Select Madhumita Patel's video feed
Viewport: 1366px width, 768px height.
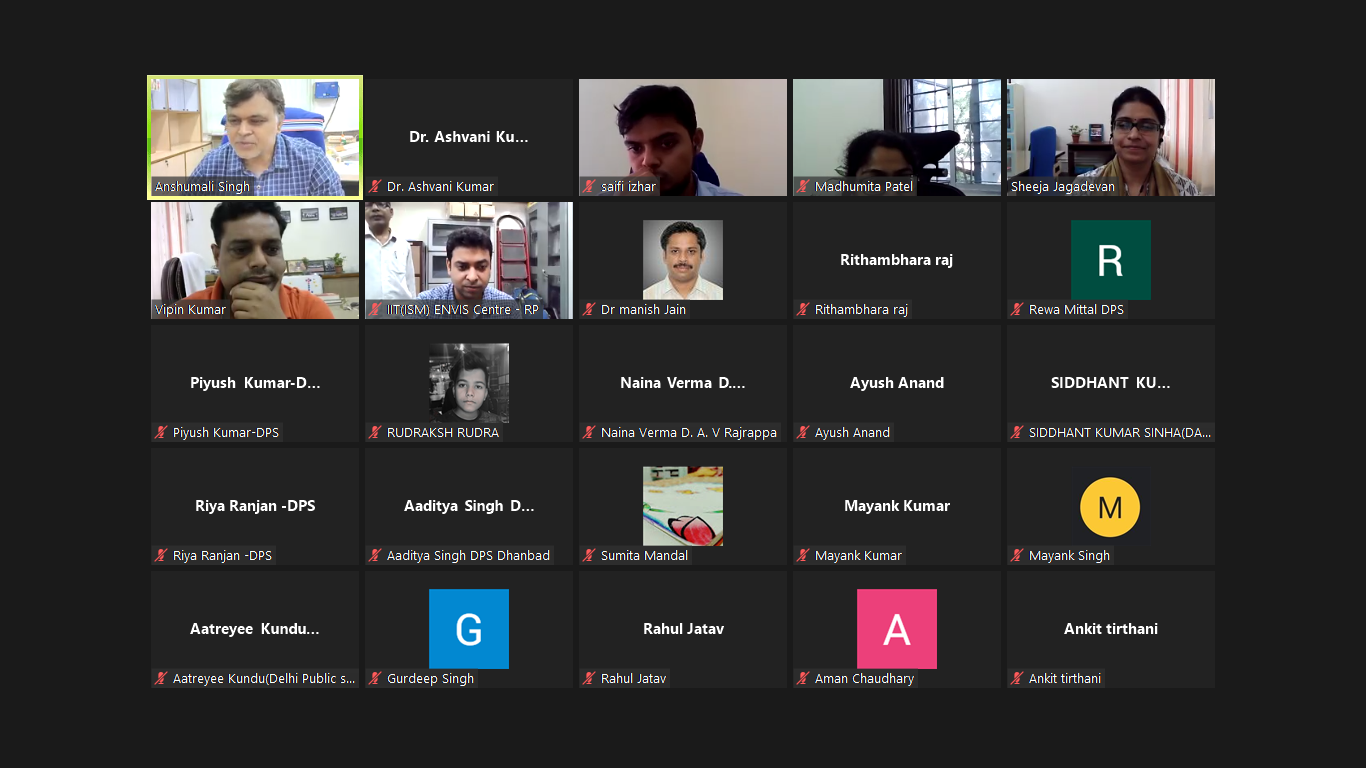click(x=897, y=137)
